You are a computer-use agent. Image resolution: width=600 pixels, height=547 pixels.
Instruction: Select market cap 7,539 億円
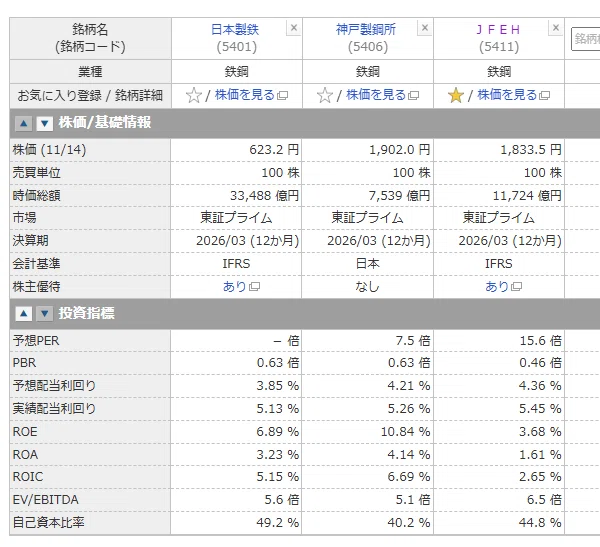pos(399,196)
